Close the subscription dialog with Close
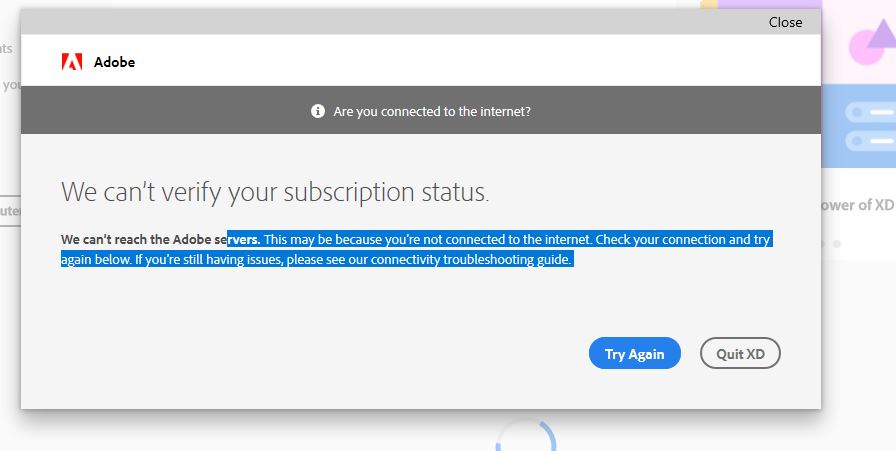896x451 pixels. (785, 22)
